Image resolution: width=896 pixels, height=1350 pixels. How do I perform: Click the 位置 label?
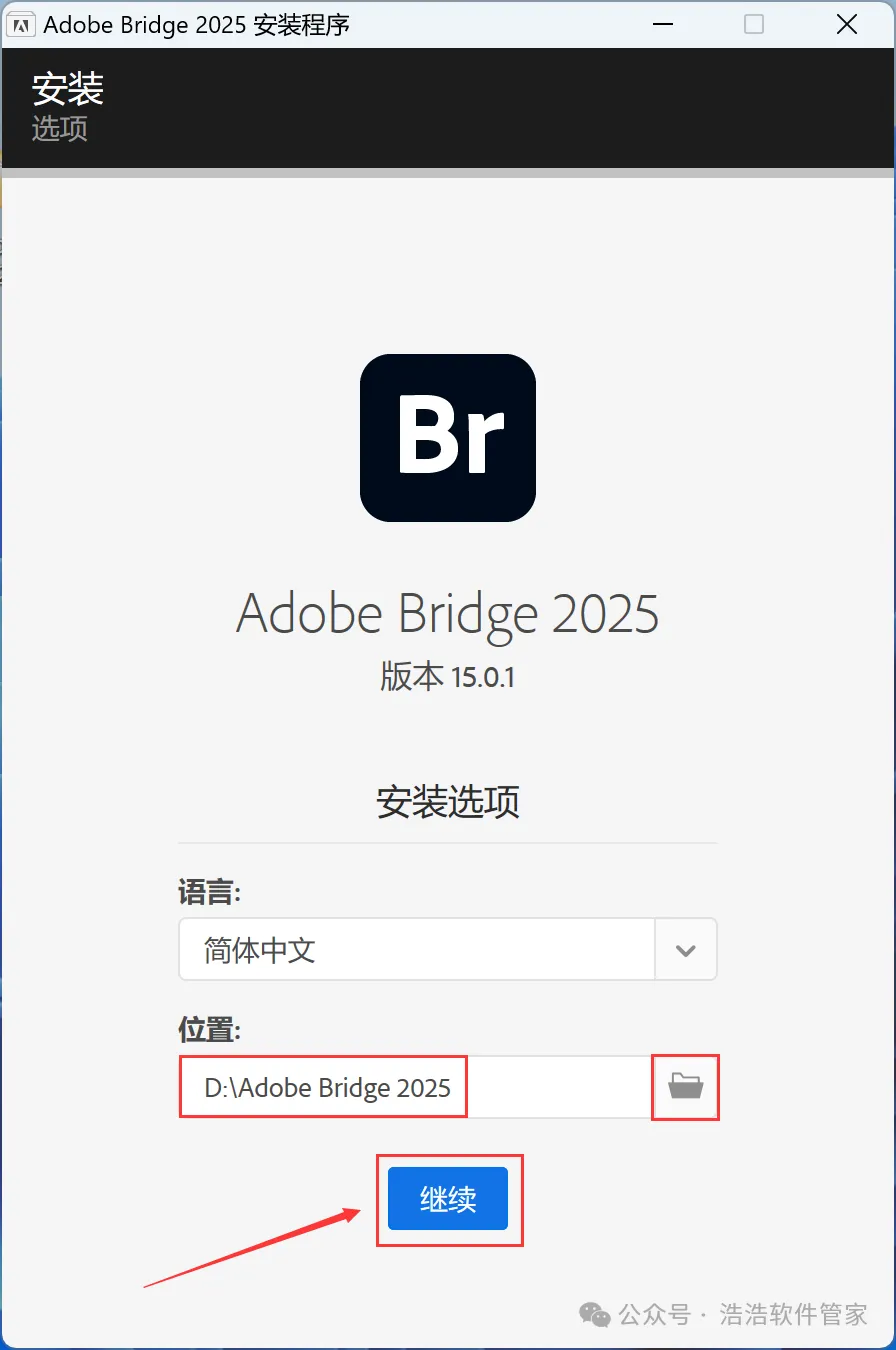click(x=210, y=1029)
